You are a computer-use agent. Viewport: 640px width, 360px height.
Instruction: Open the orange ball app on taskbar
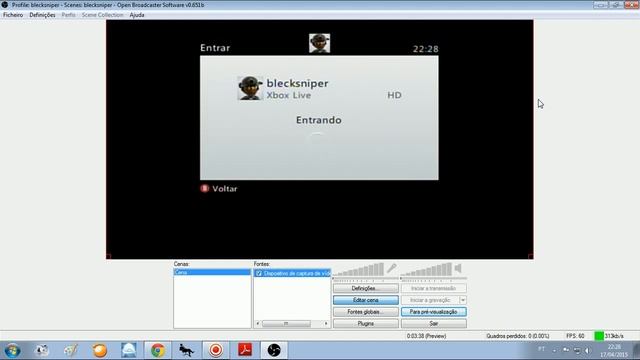100,350
